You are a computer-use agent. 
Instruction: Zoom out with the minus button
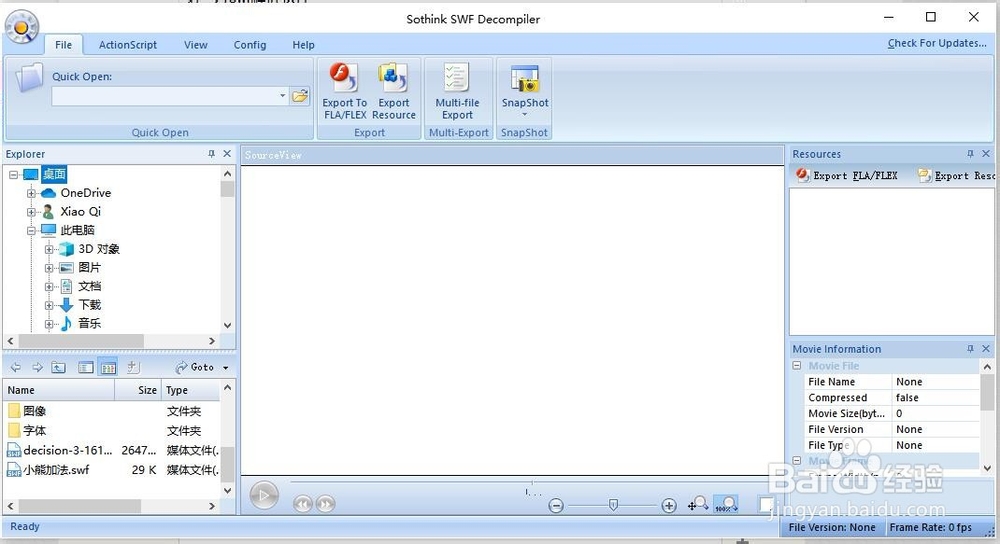(x=556, y=506)
